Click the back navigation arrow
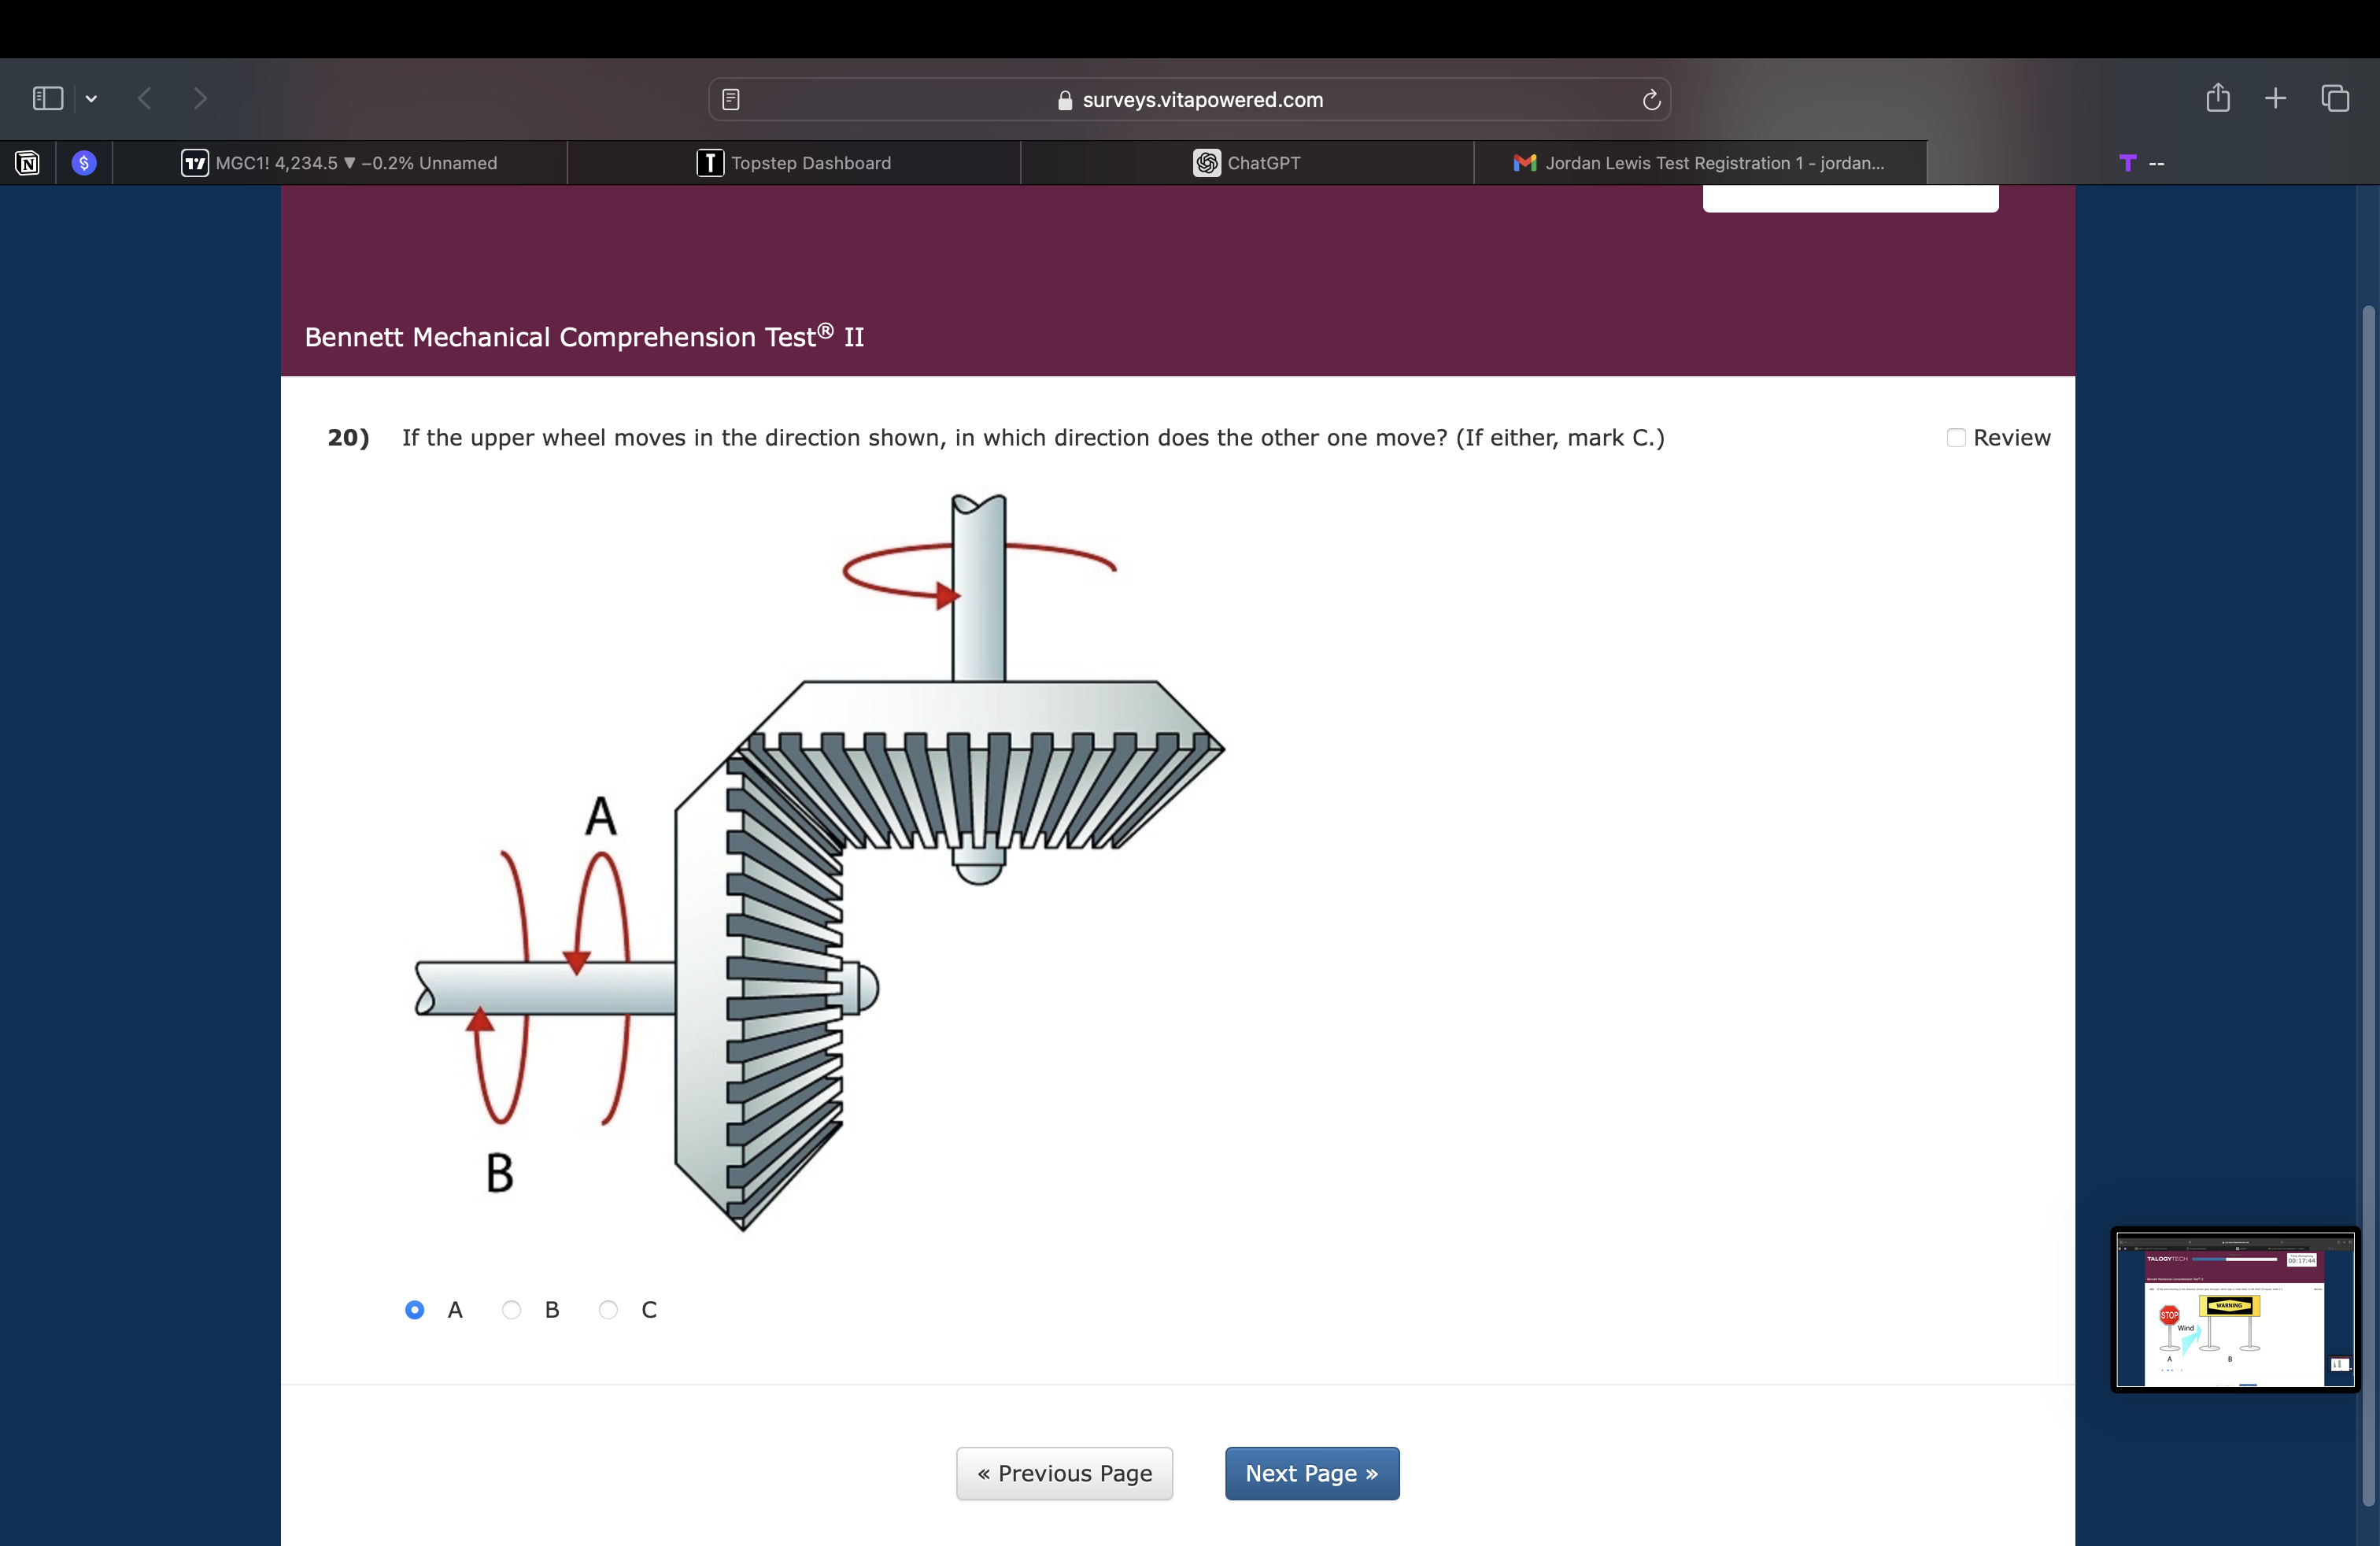This screenshot has height=1546, width=2380. 145,98
